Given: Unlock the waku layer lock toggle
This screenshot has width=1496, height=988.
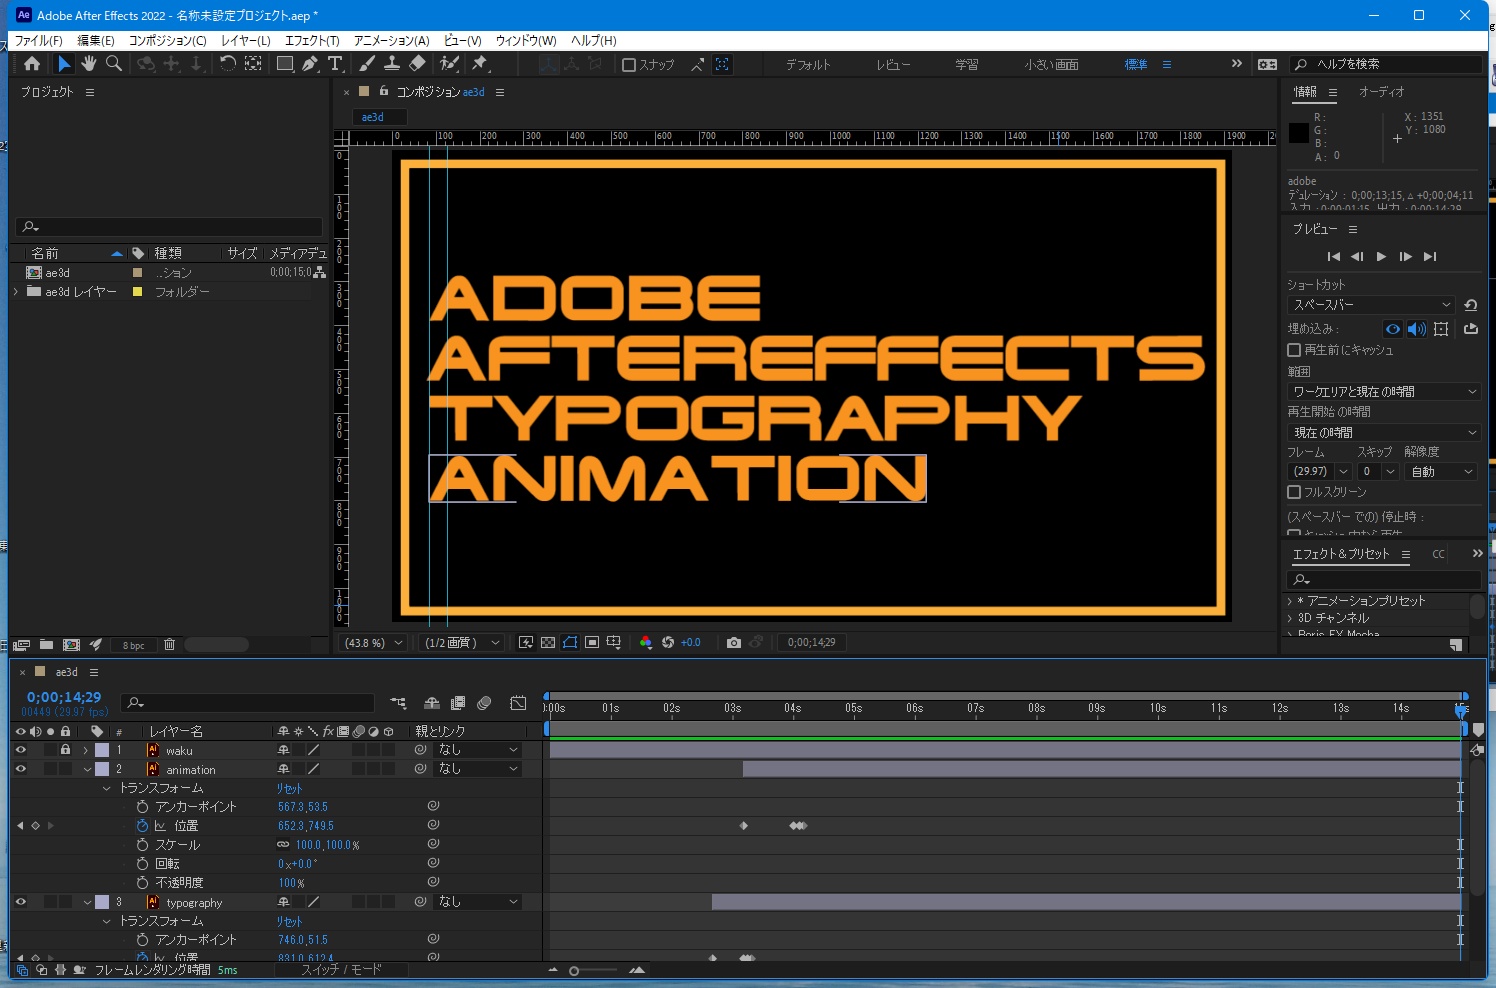Looking at the screenshot, I should pos(65,750).
